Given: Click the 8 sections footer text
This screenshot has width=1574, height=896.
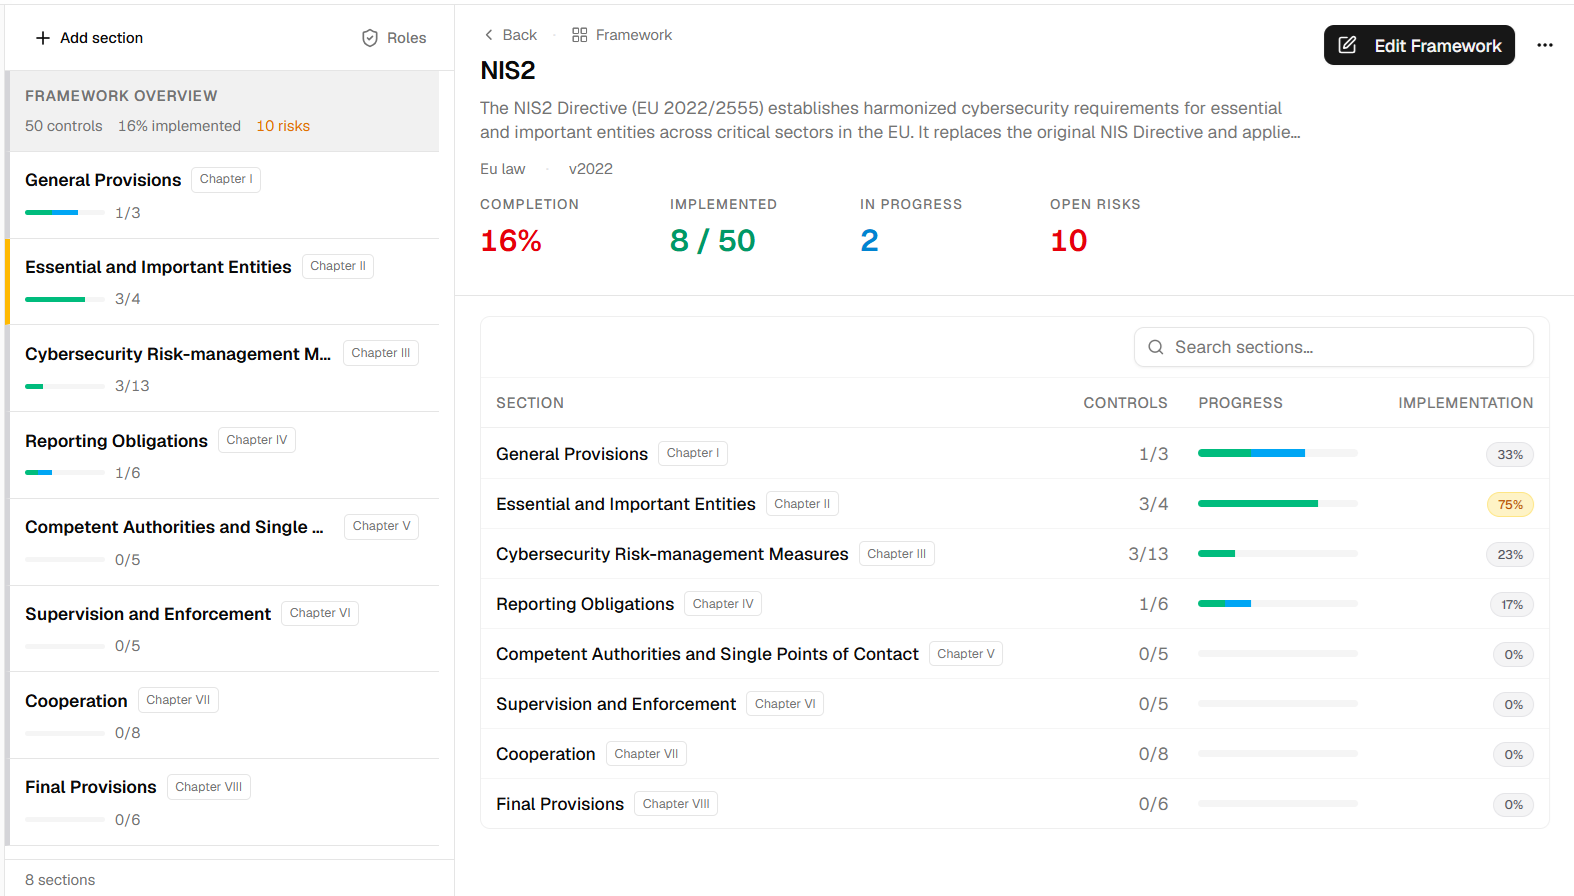Looking at the screenshot, I should pos(60,880).
